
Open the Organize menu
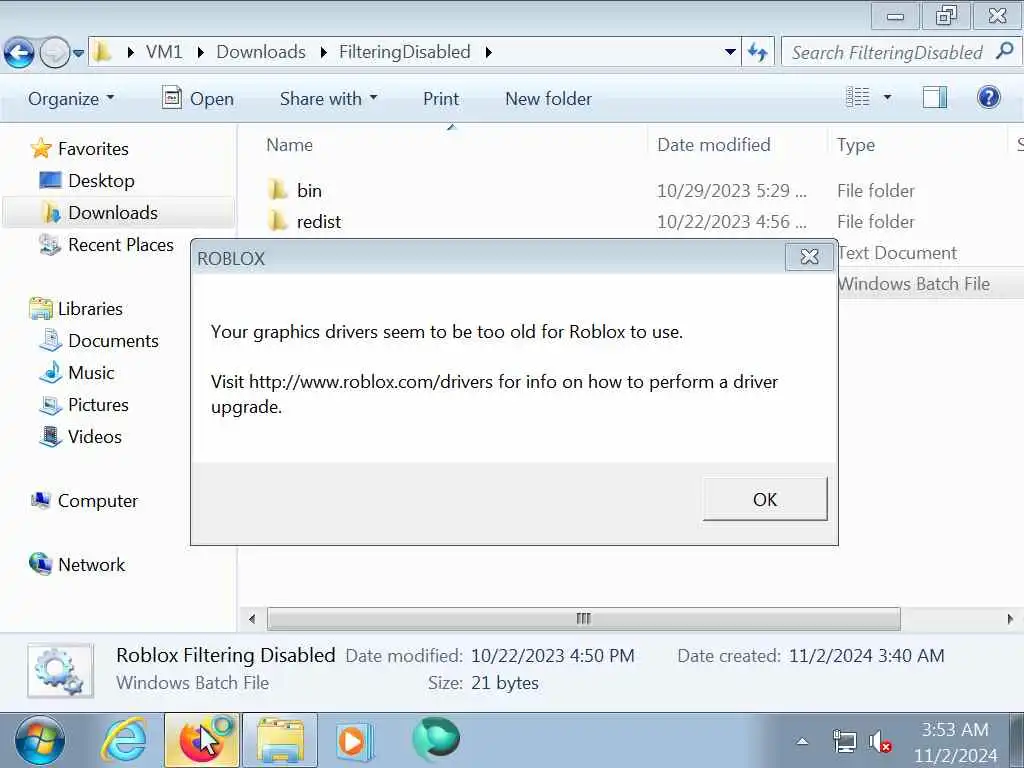71,99
